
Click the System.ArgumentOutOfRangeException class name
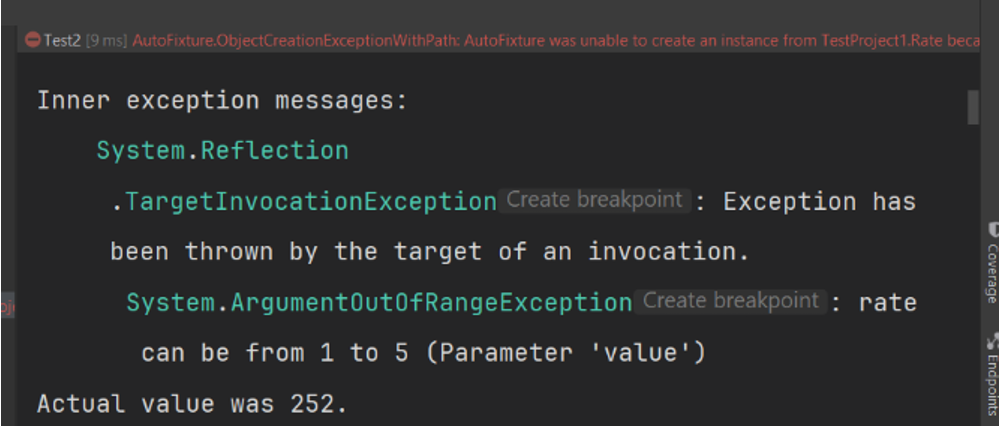(378, 301)
